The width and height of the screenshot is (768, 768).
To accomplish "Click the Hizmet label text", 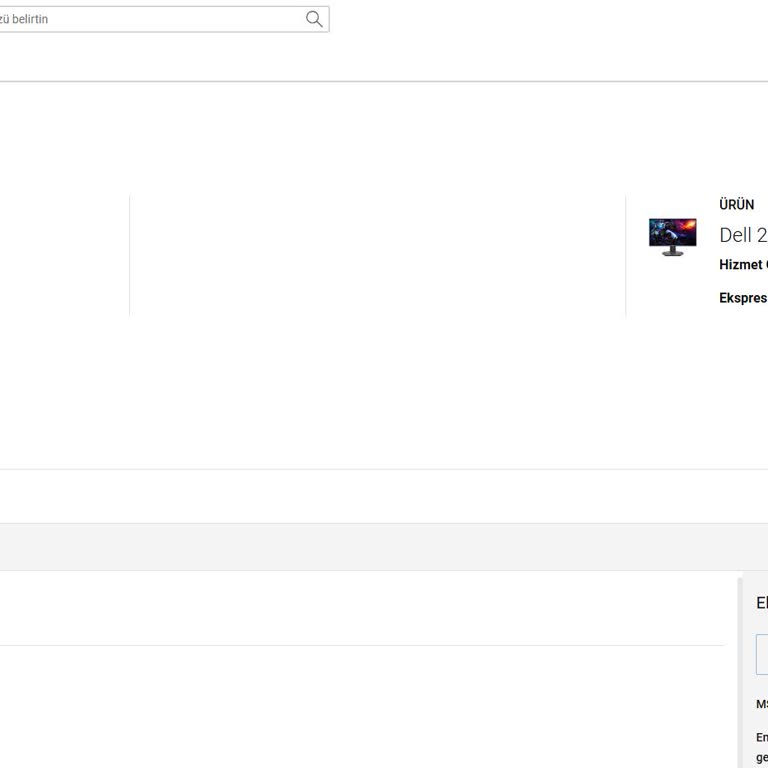I will click(741, 264).
